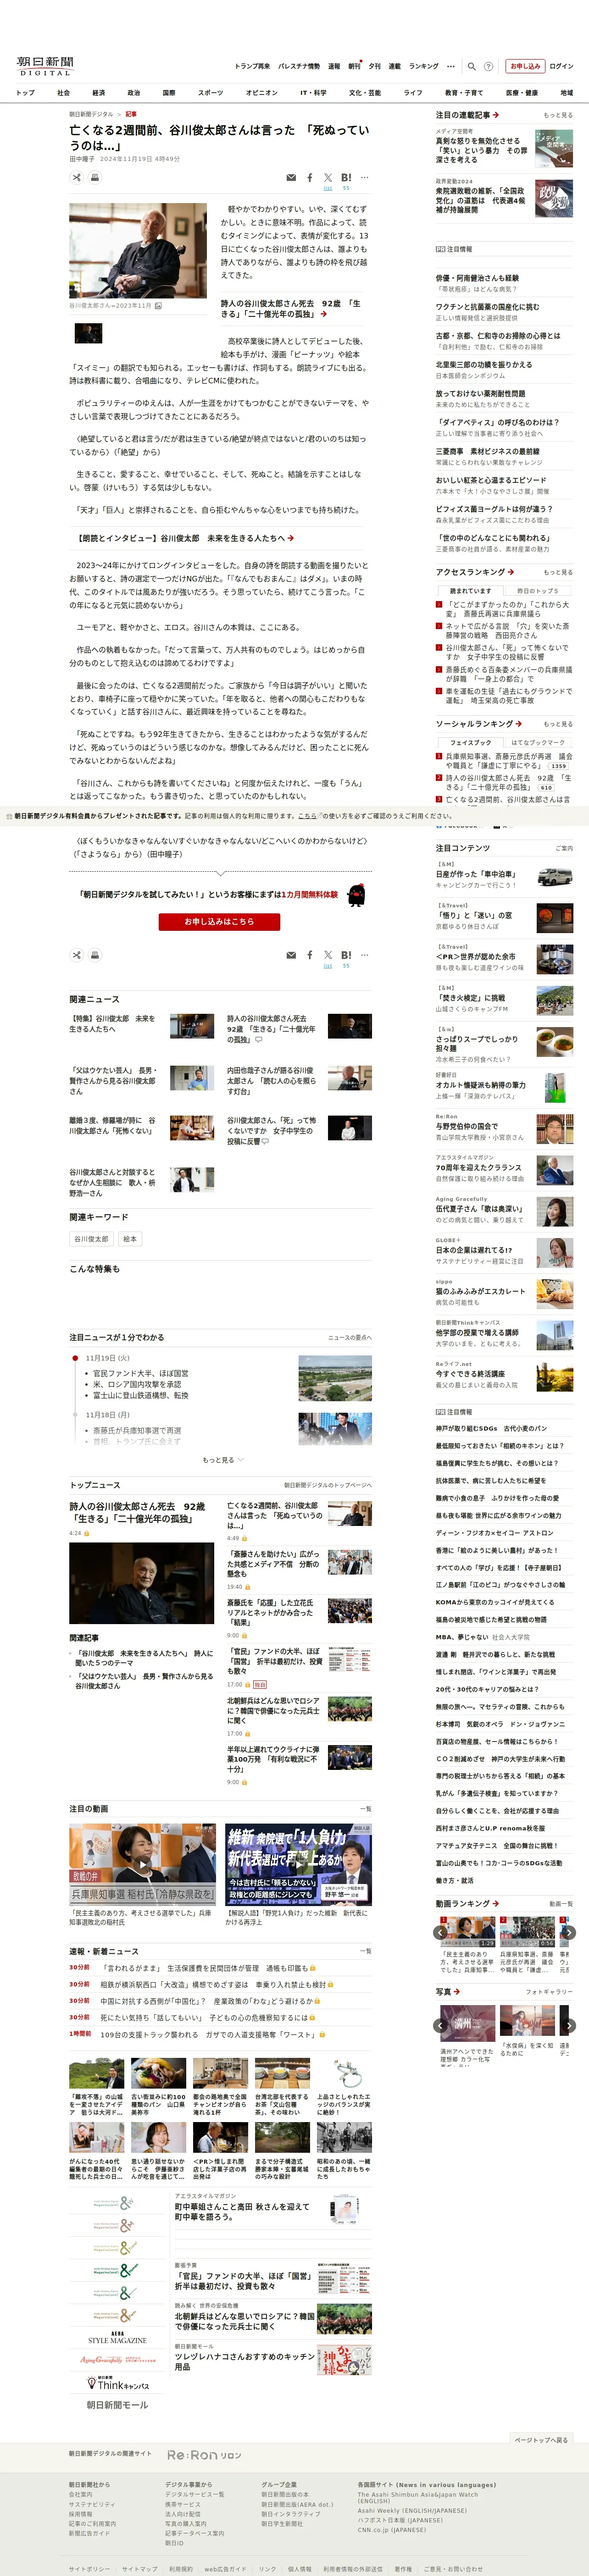Open 国際 navigation category
The height and width of the screenshot is (2576, 589).
(x=168, y=92)
